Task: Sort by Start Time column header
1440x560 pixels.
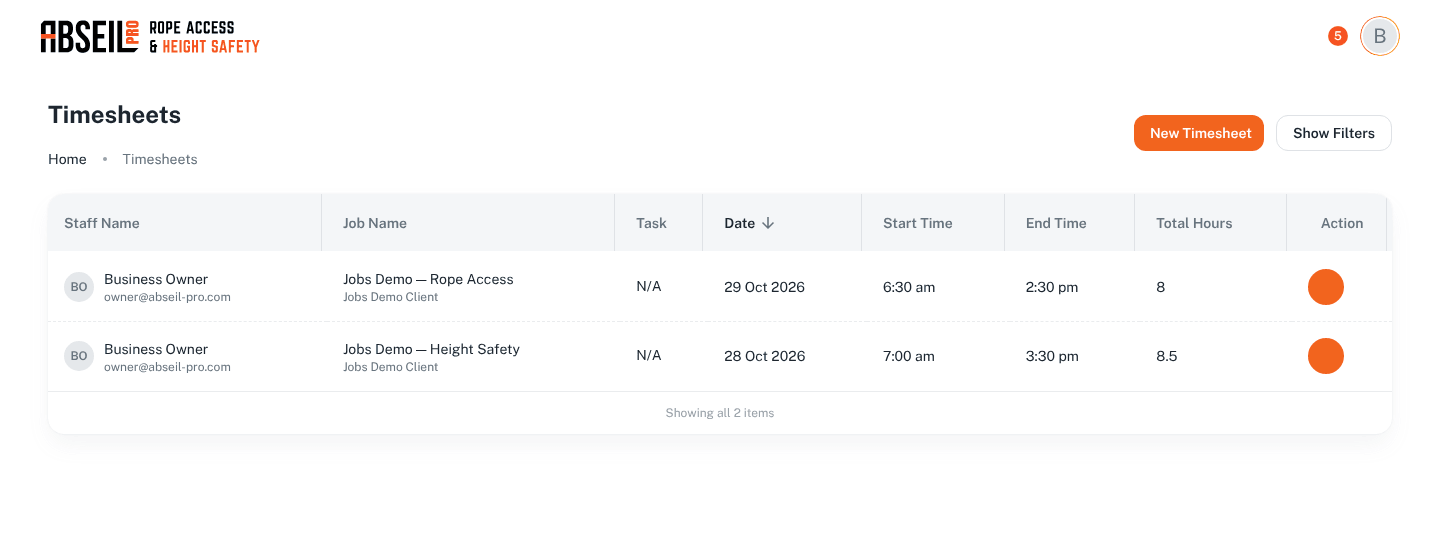Action: coord(918,223)
